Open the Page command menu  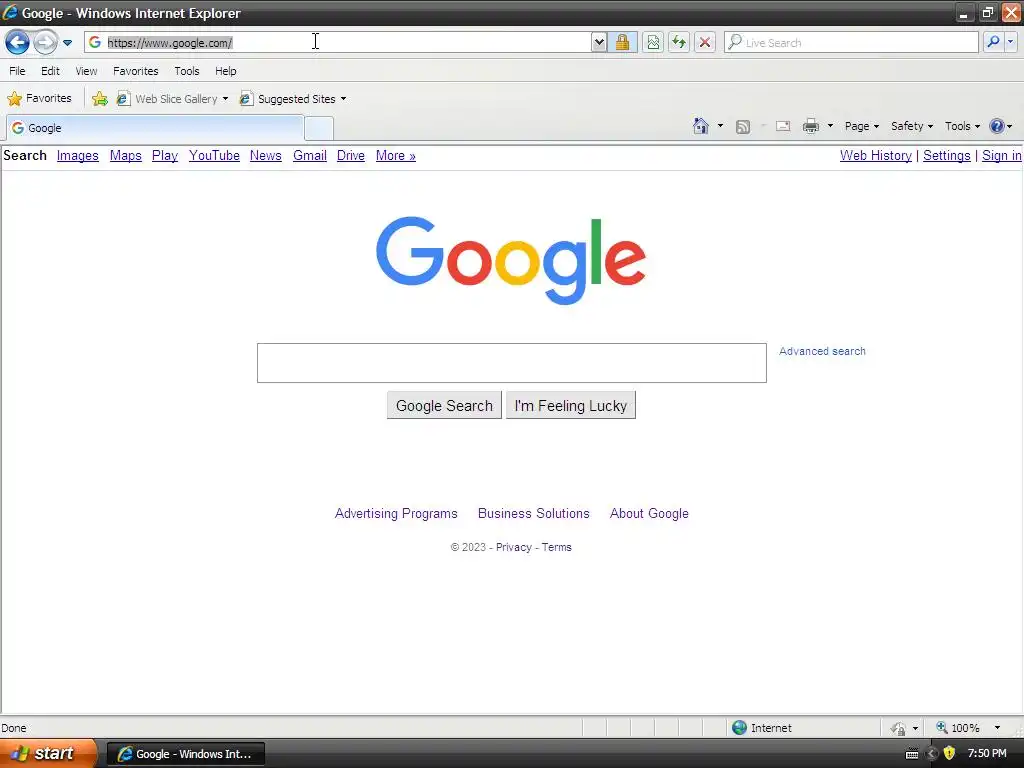861,126
